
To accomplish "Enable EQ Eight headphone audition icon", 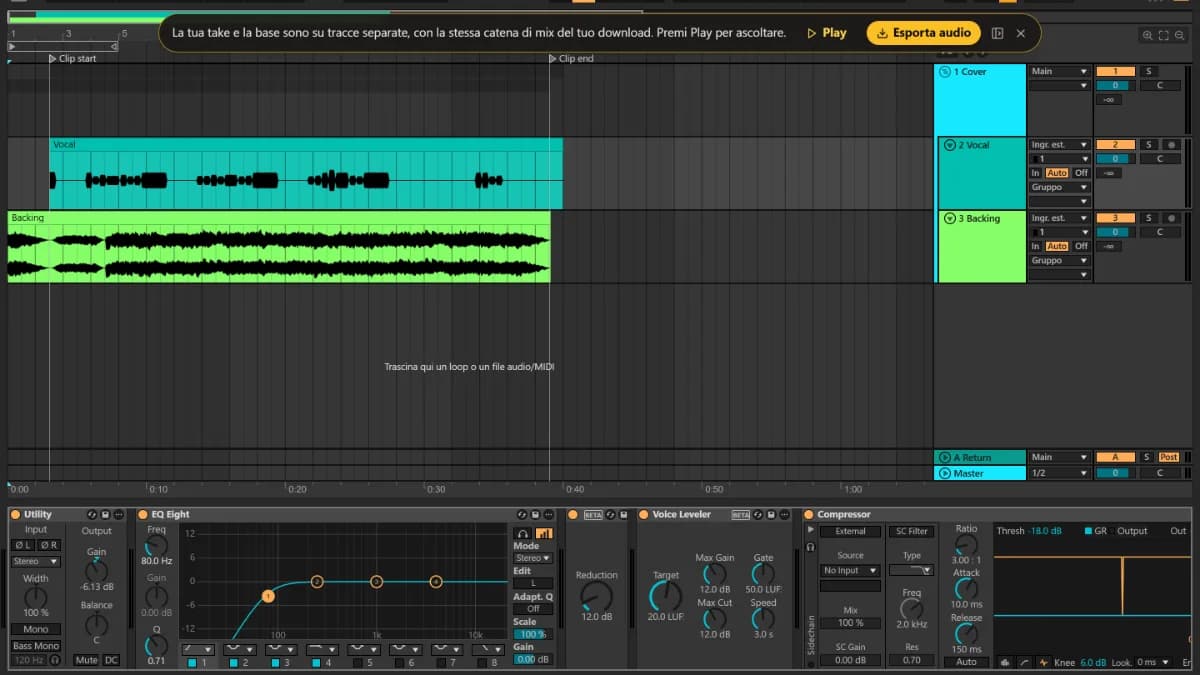I will 522,533.
